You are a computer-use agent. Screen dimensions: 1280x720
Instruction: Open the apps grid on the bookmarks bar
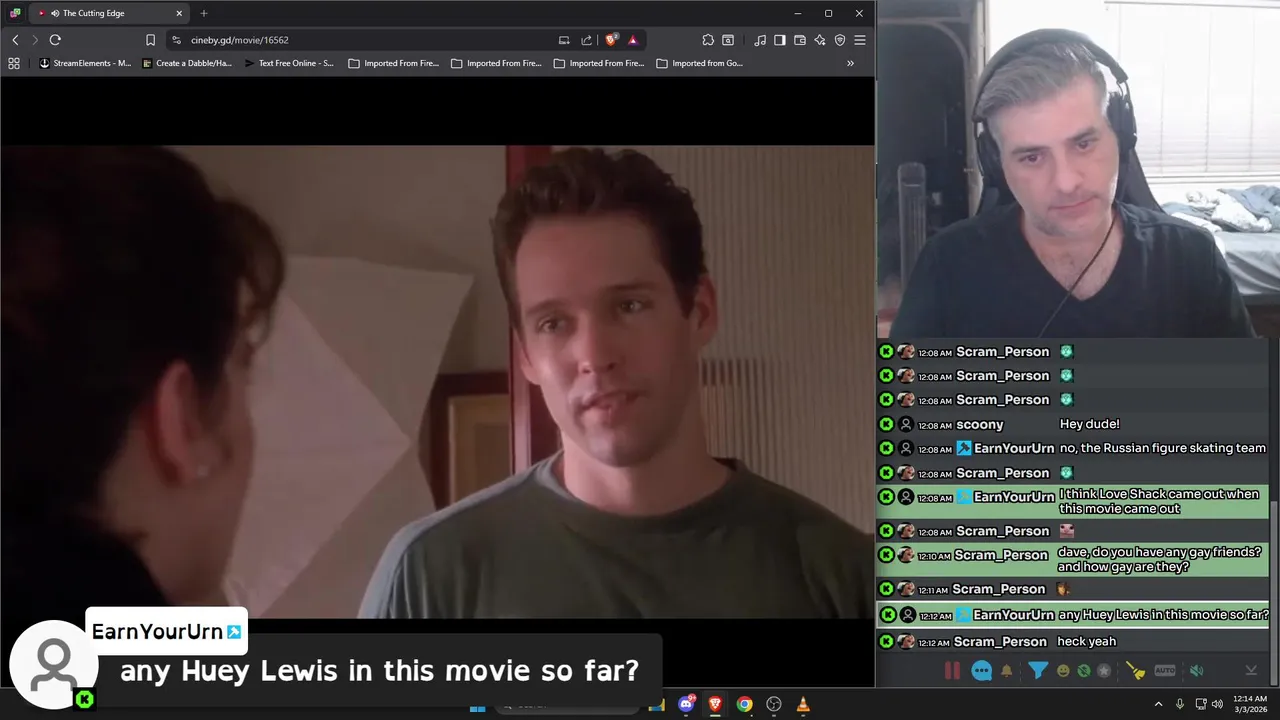point(14,63)
